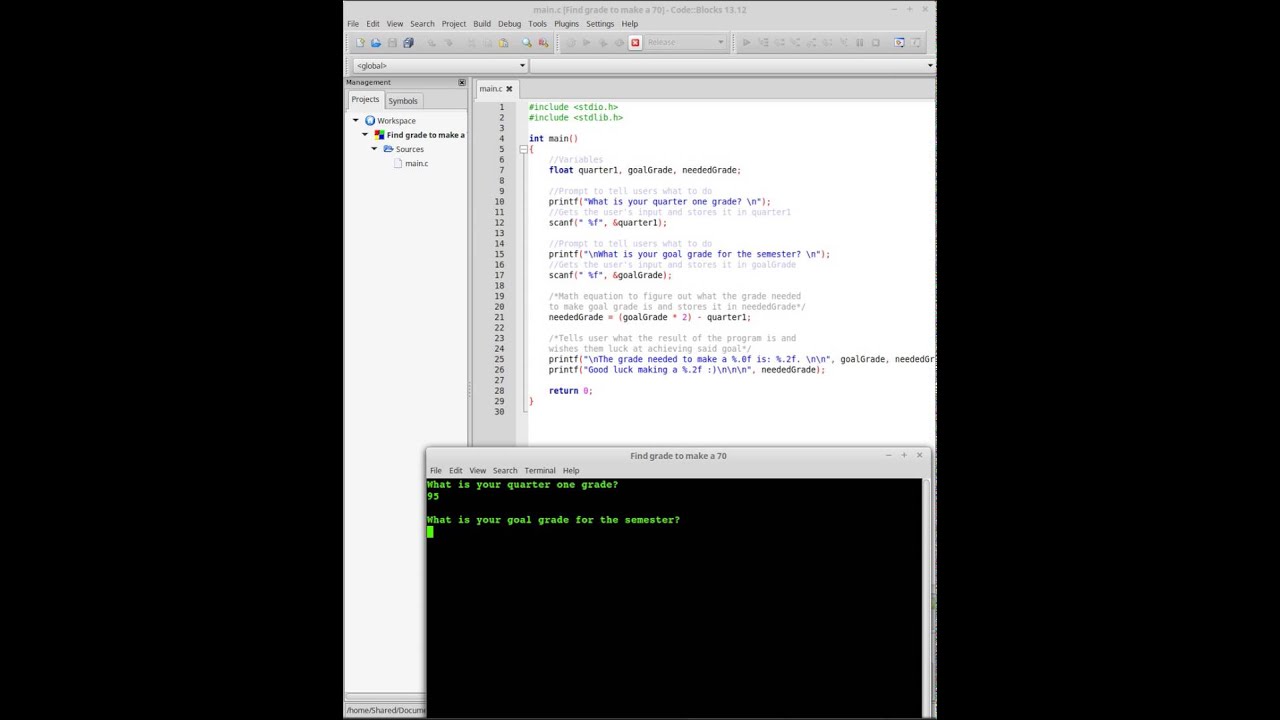Open the Debugging windows icon

point(899,42)
